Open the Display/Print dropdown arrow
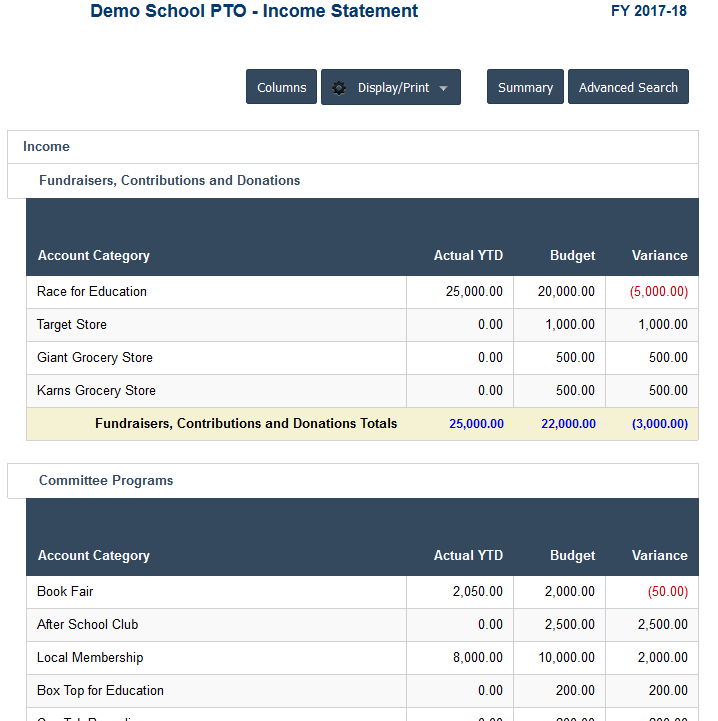Viewport: 718px width, 721px height. (443, 88)
